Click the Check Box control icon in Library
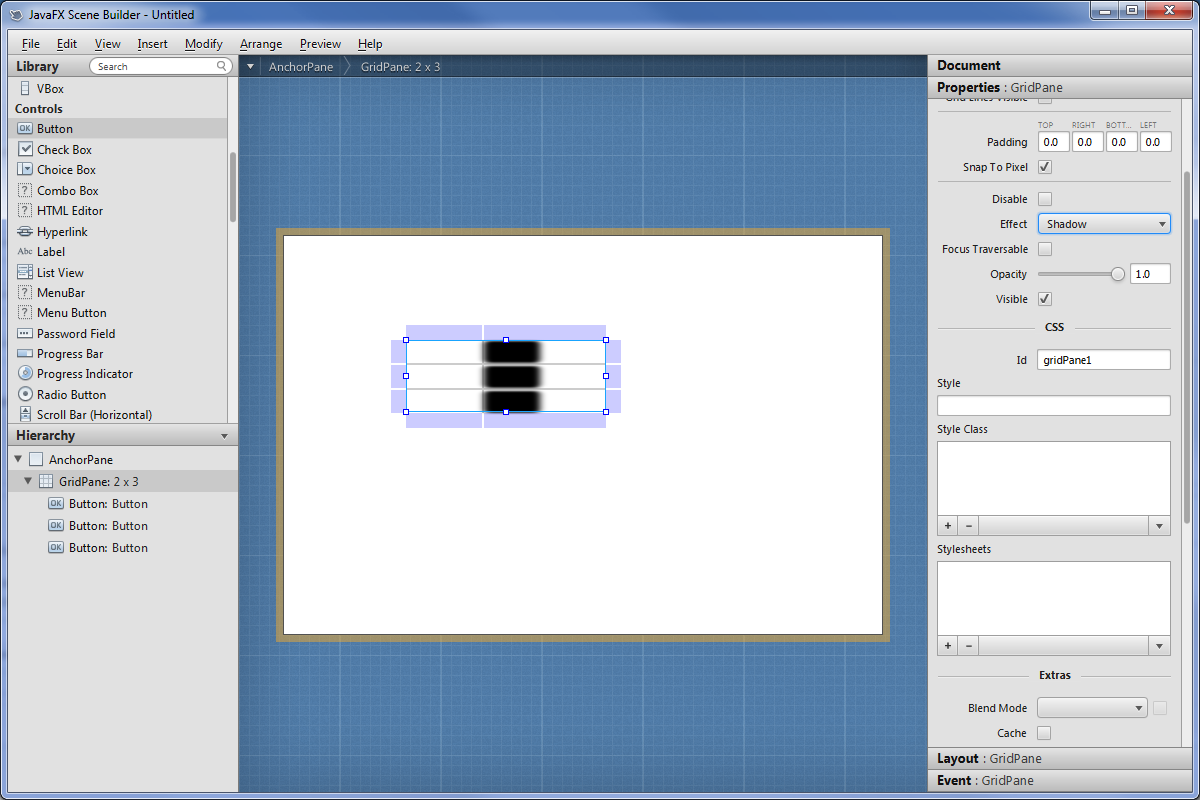This screenshot has height=800, width=1200. [25, 149]
